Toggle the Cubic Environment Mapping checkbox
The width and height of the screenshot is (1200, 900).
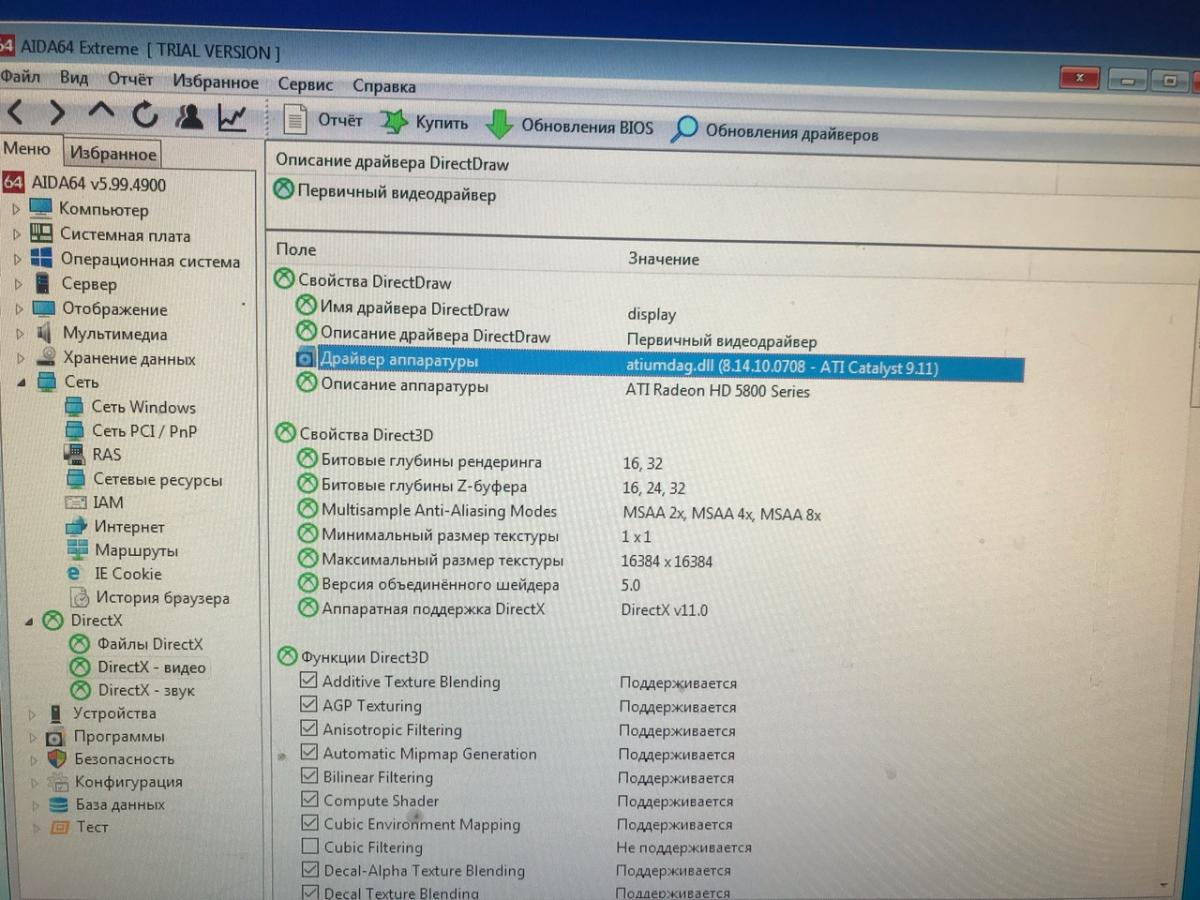tap(309, 823)
